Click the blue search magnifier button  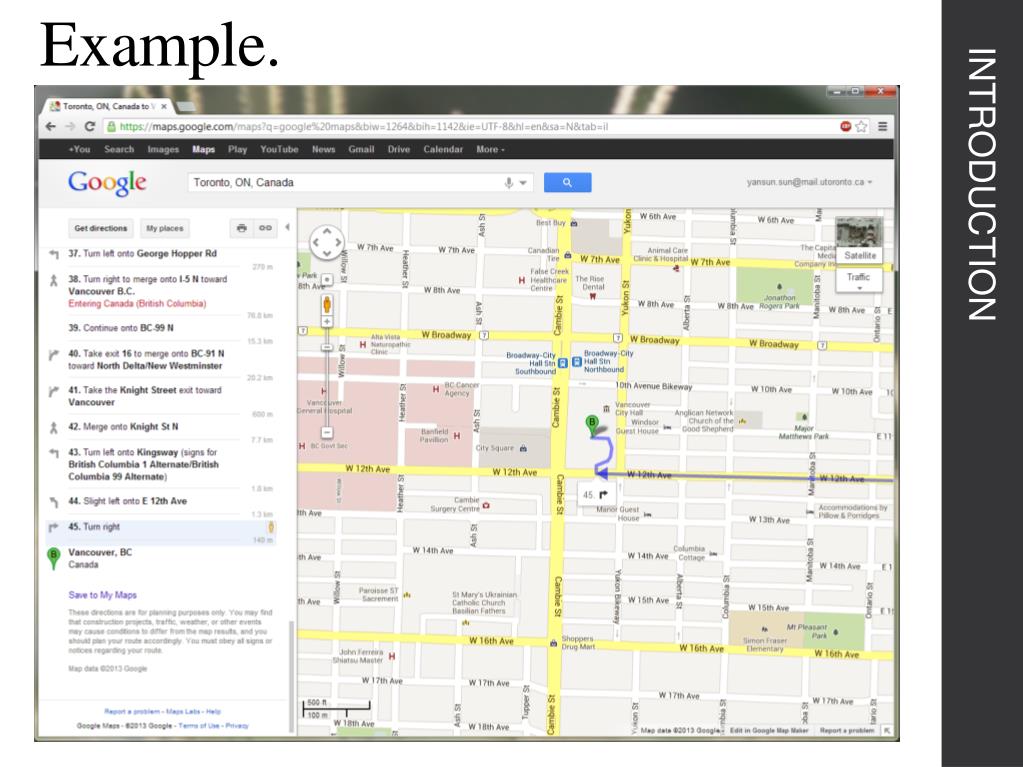568,183
